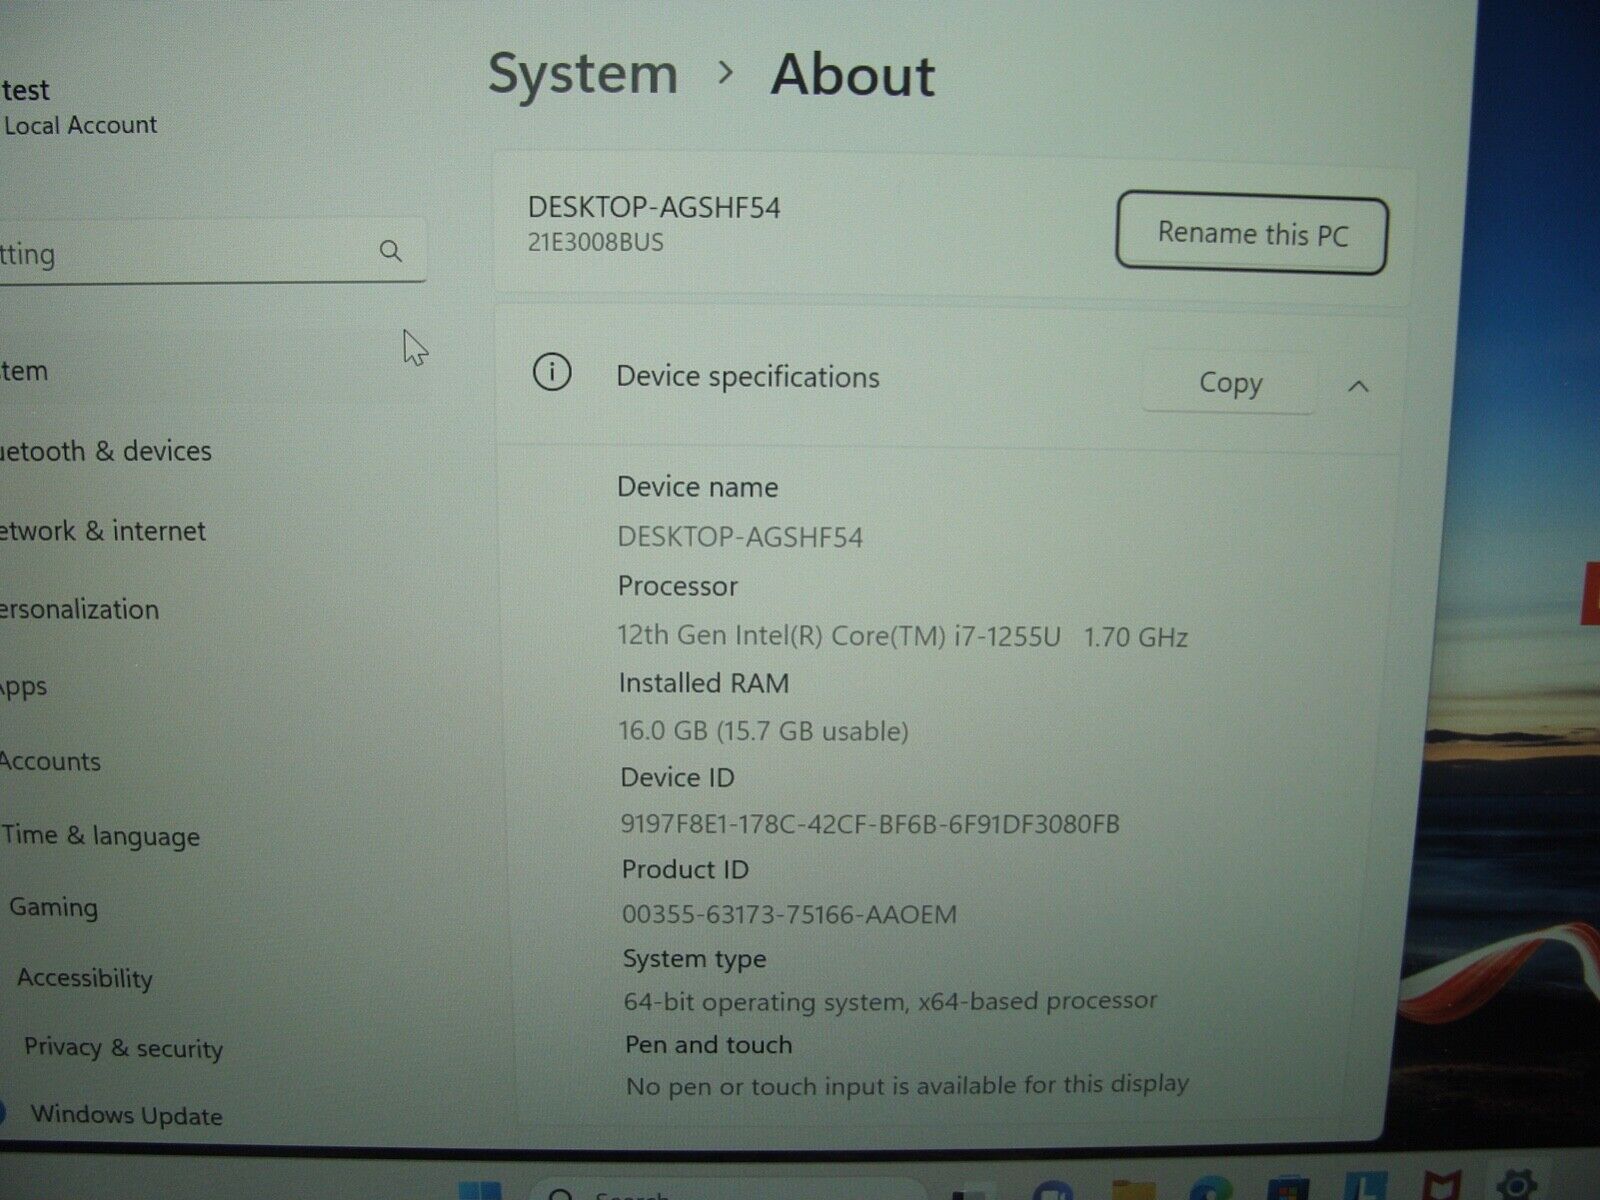Open Windows Update settings

126,1115
